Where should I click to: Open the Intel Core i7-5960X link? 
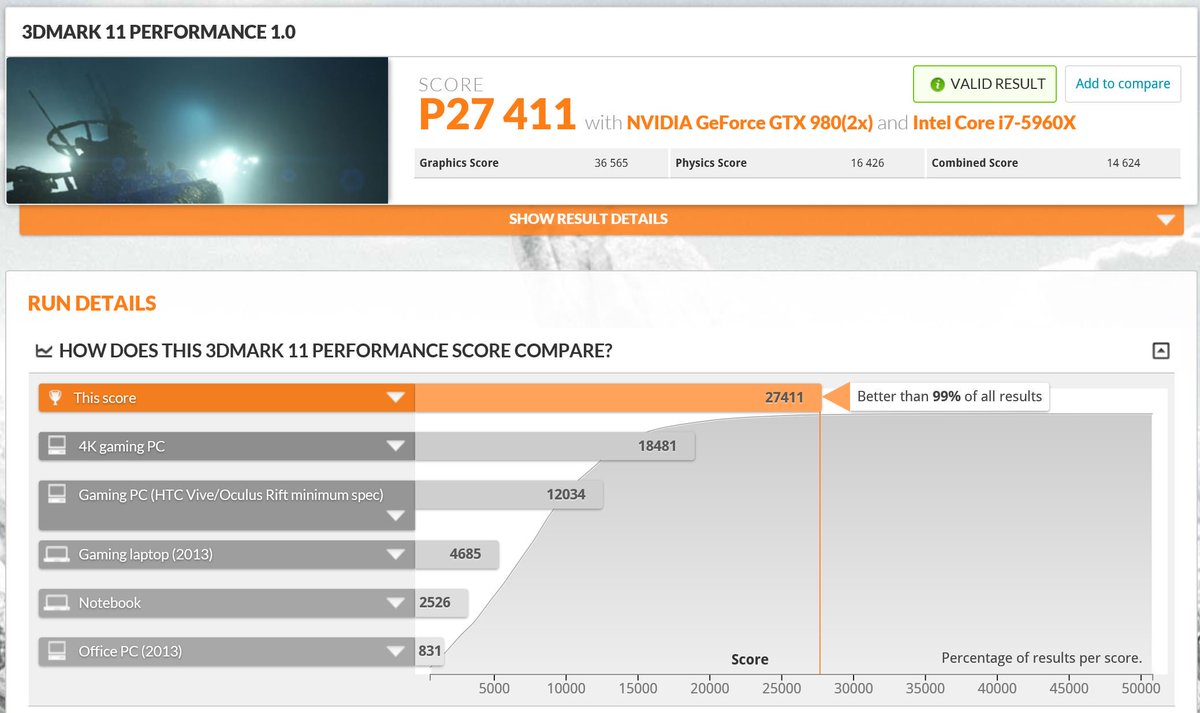[x=994, y=123]
